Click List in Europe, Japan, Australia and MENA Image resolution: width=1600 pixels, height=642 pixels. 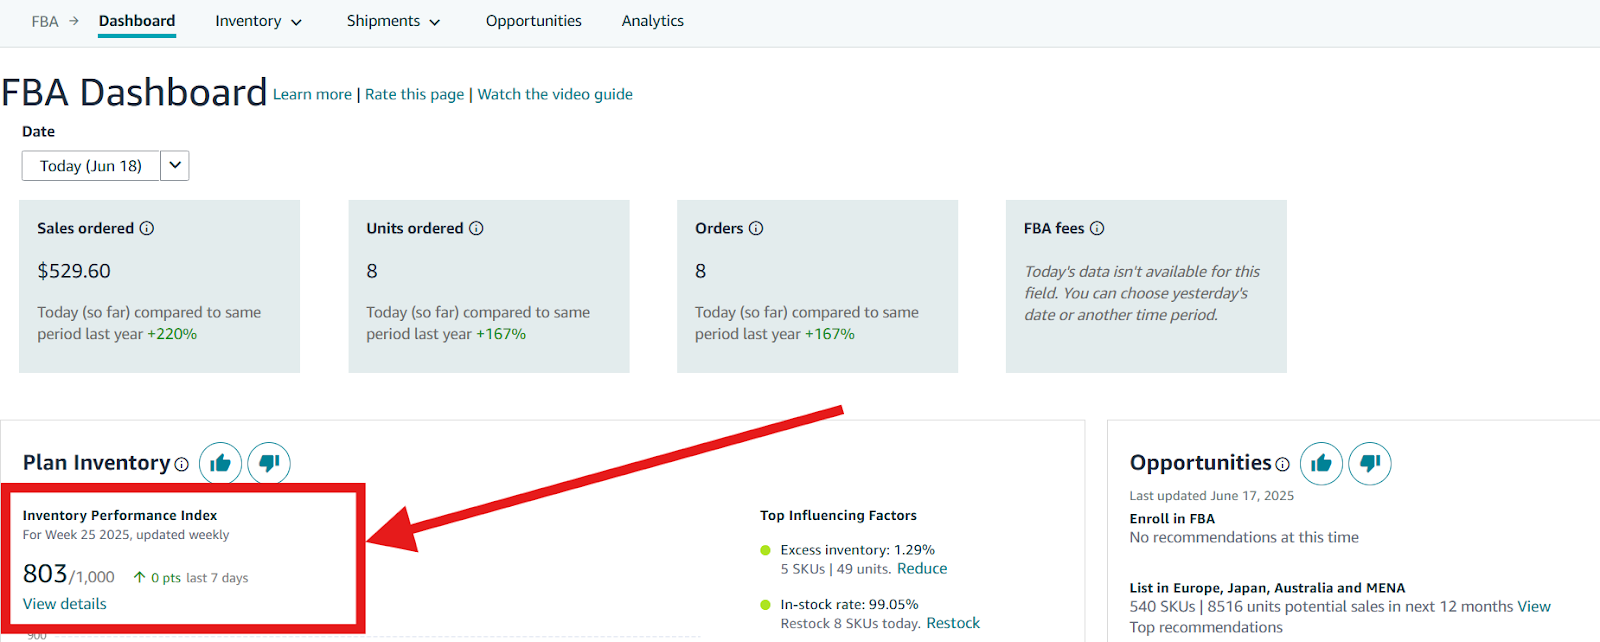(x=1267, y=588)
